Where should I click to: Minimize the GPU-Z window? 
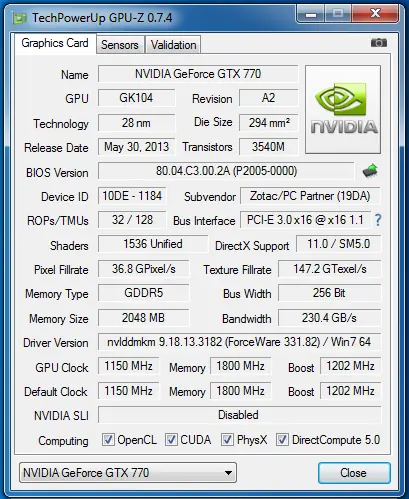click(311, 14)
